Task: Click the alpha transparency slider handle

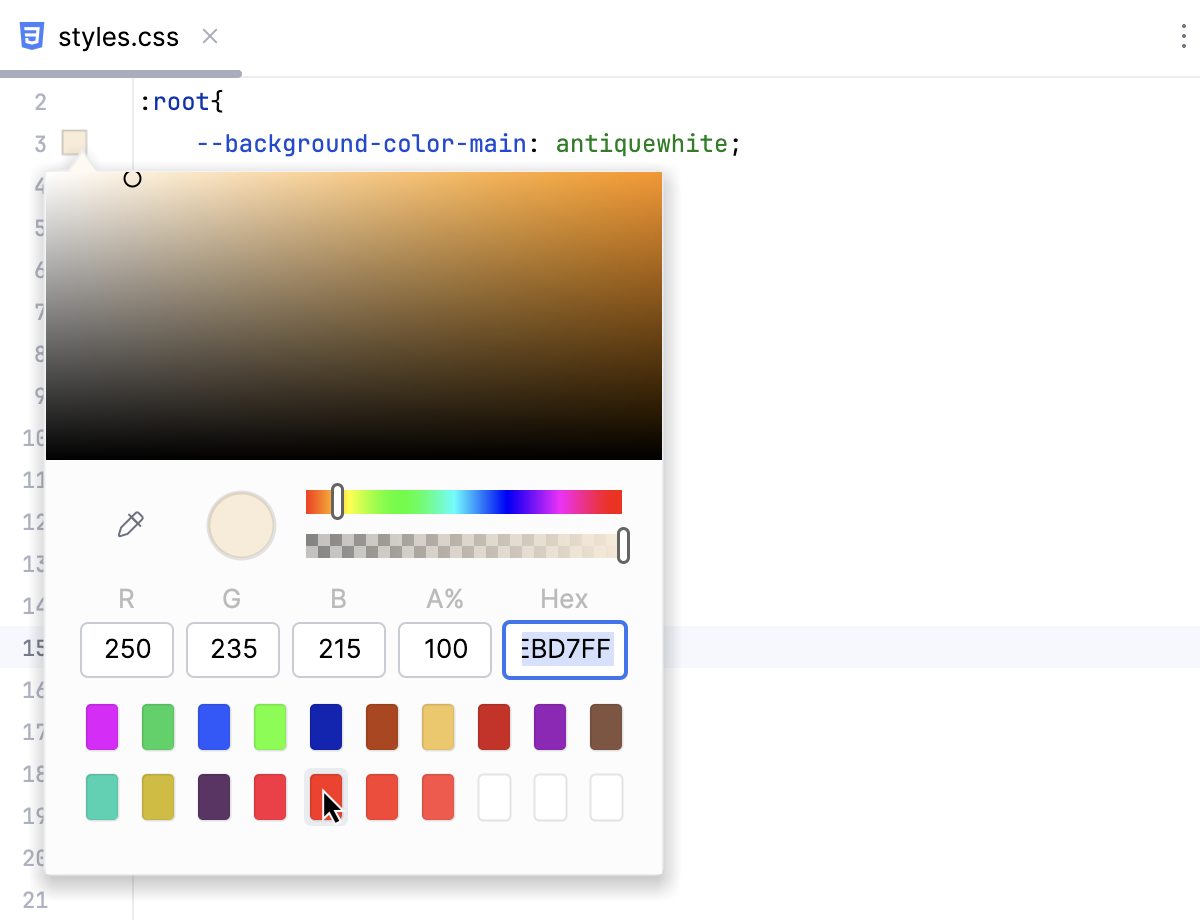Action: point(625,546)
